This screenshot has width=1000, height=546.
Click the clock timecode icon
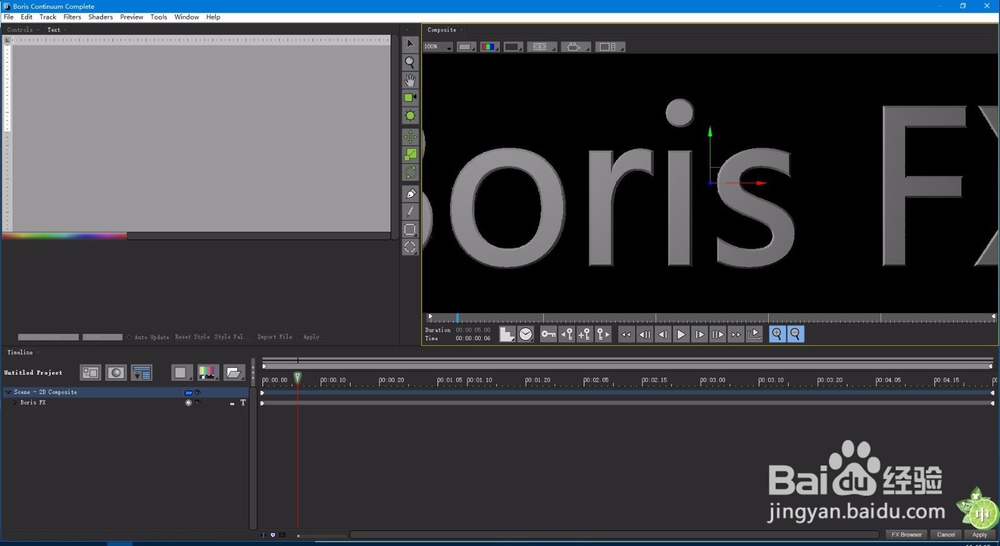526,334
